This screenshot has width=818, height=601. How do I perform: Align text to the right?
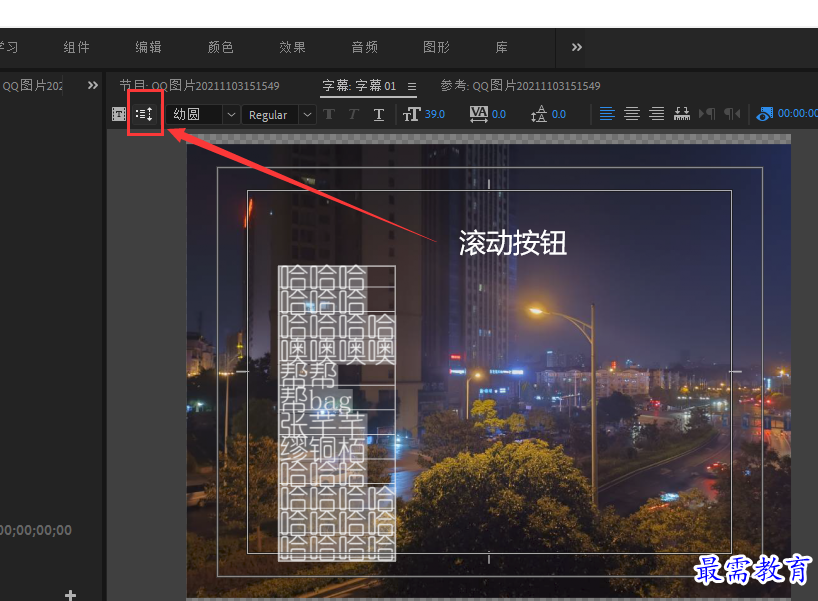(657, 113)
